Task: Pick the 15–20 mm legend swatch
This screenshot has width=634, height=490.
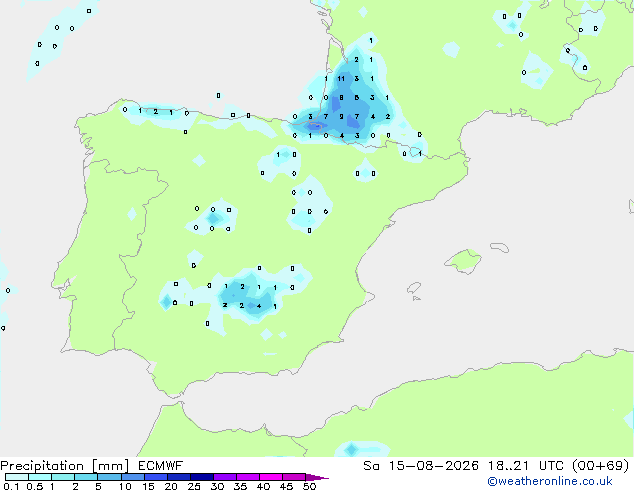Action: pos(155,477)
